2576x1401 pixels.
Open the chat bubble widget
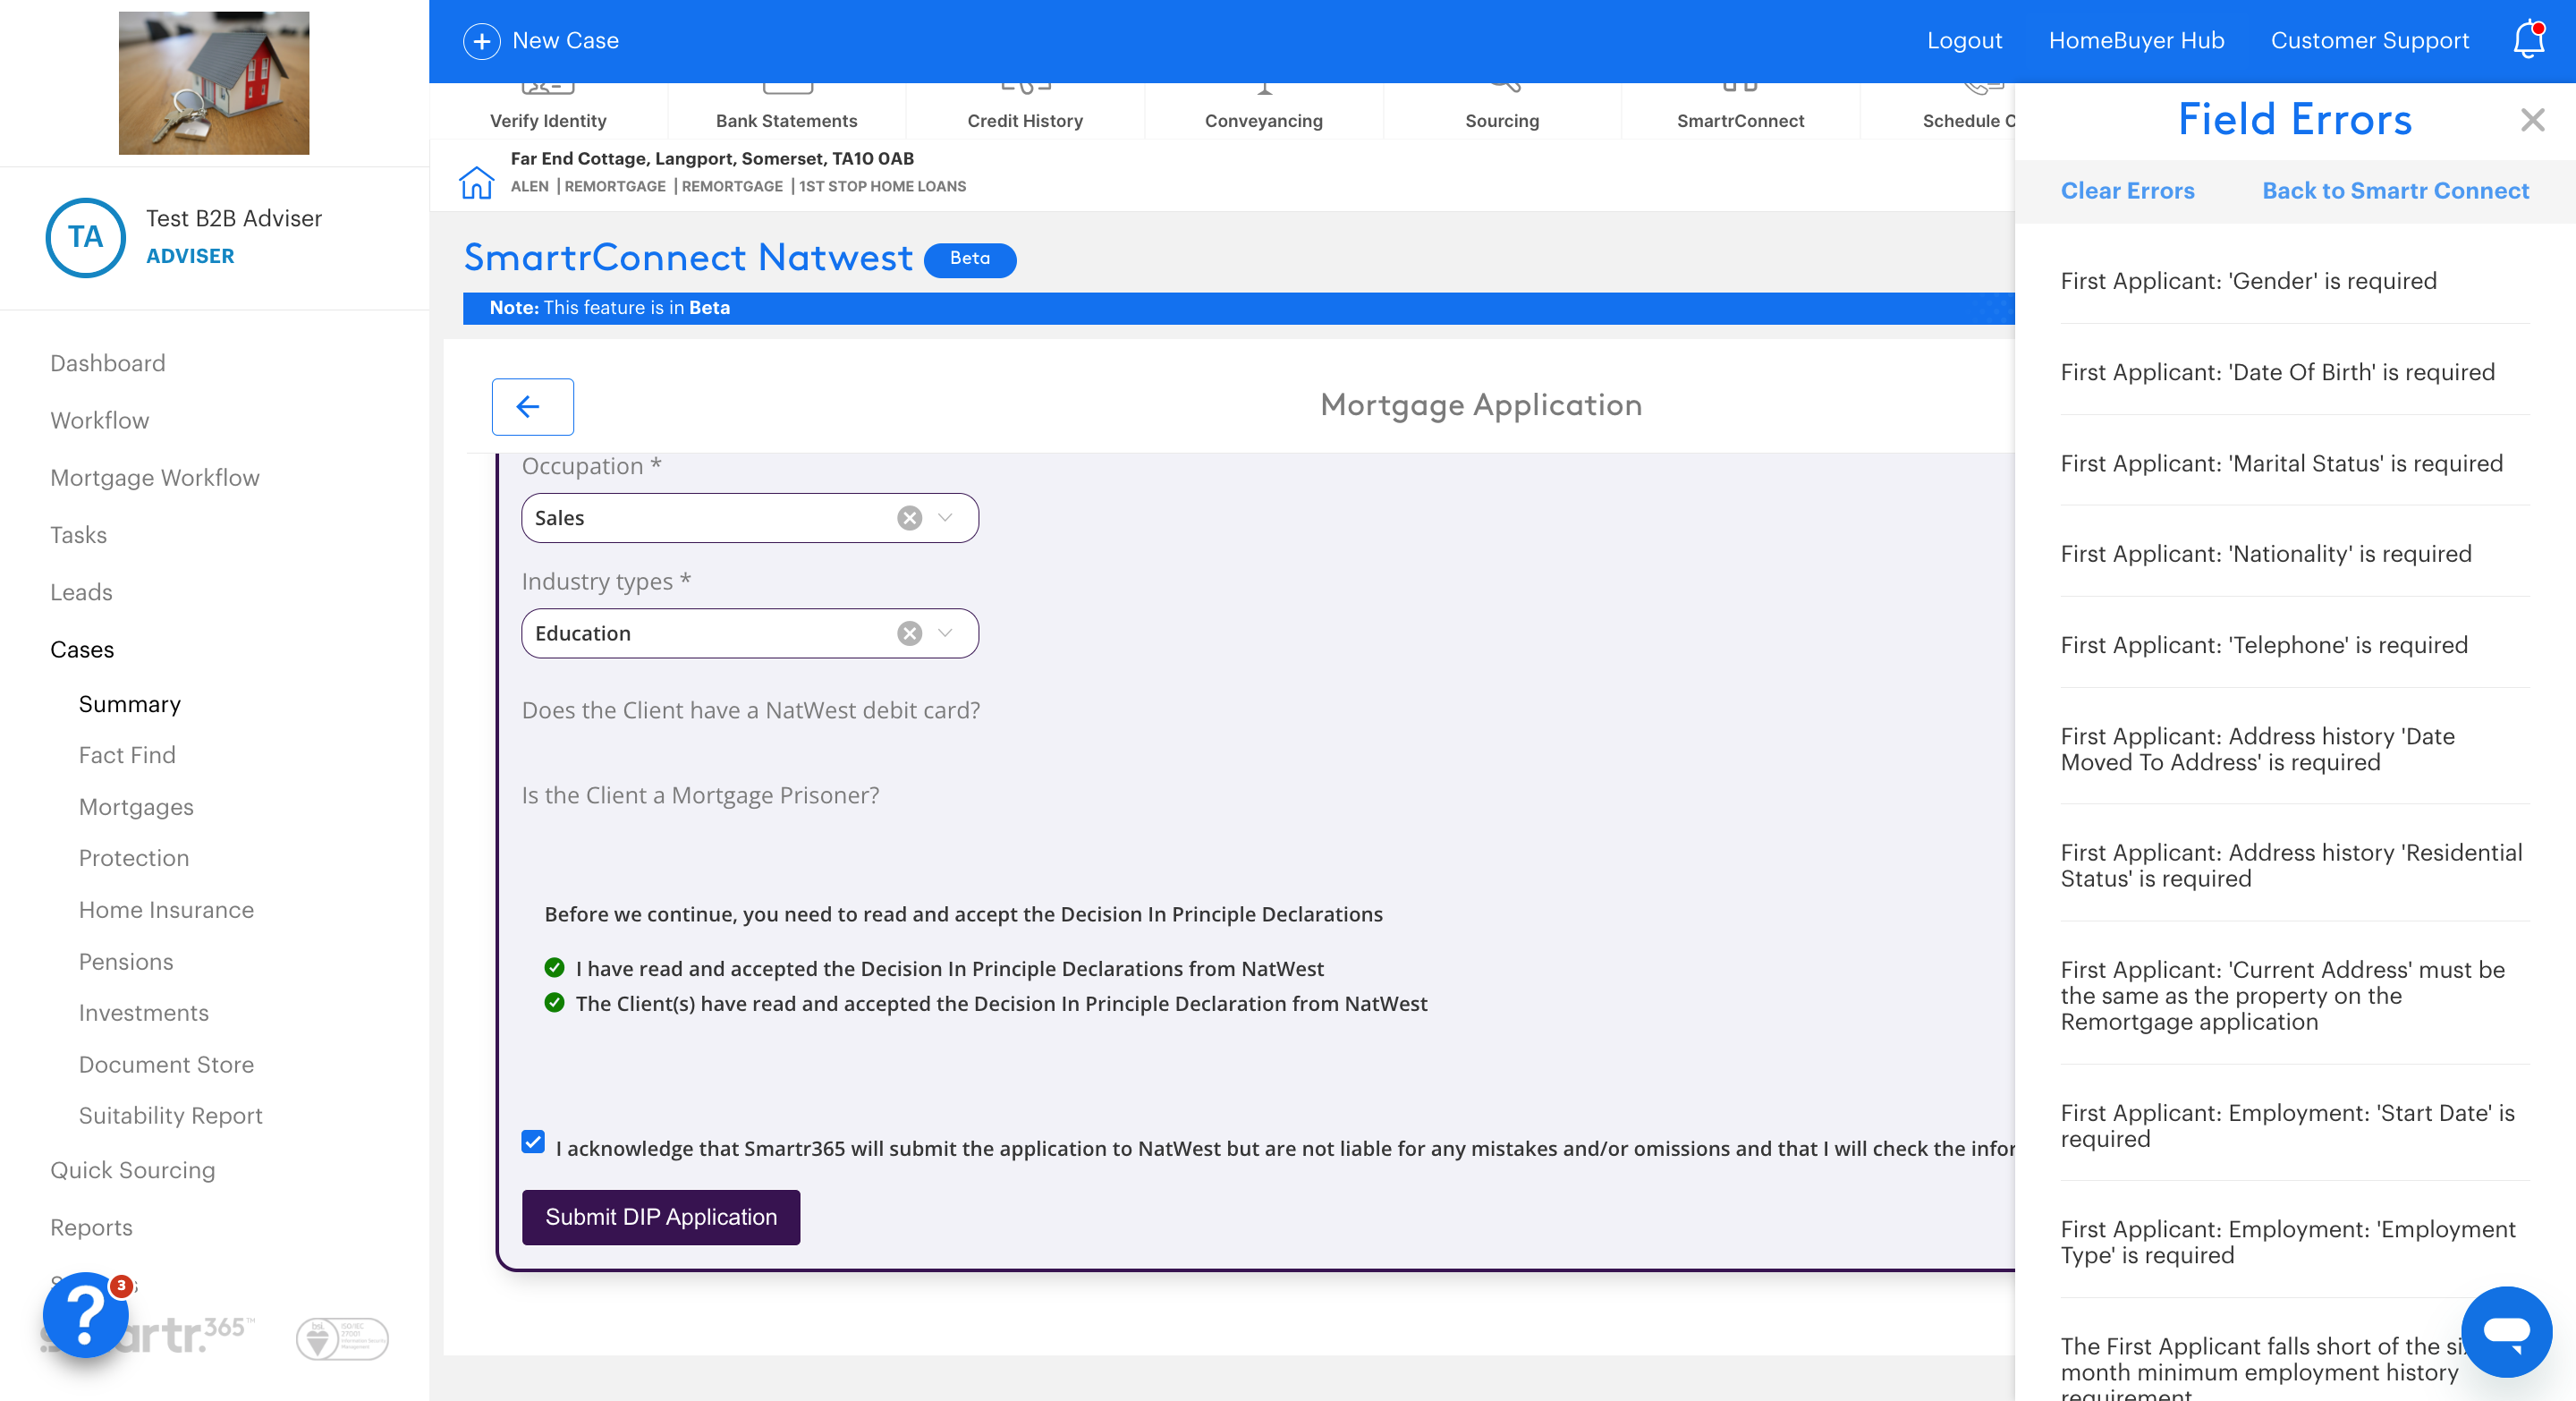pyautogui.click(x=2506, y=1331)
